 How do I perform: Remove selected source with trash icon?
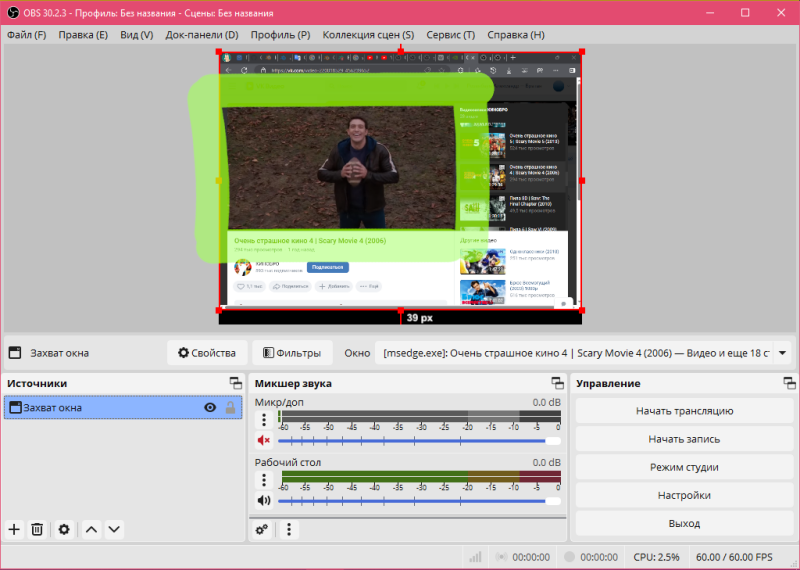point(37,529)
